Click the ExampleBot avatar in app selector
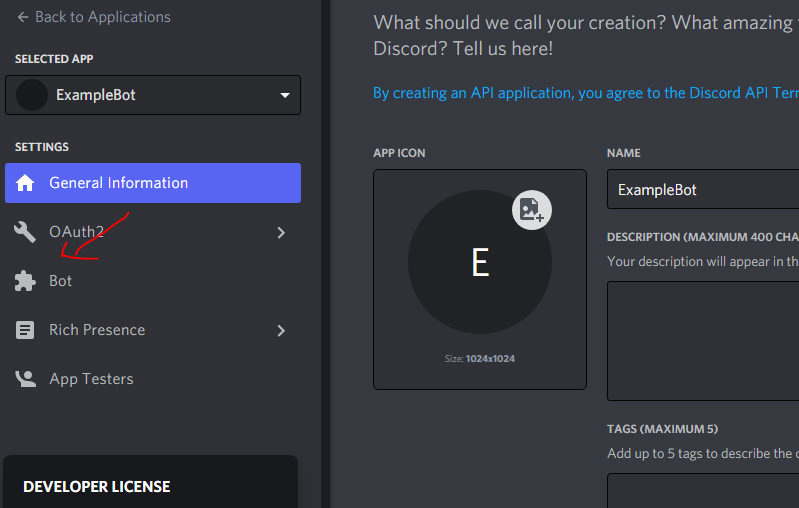The width and height of the screenshot is (799, 508). (x=32, y=95)
